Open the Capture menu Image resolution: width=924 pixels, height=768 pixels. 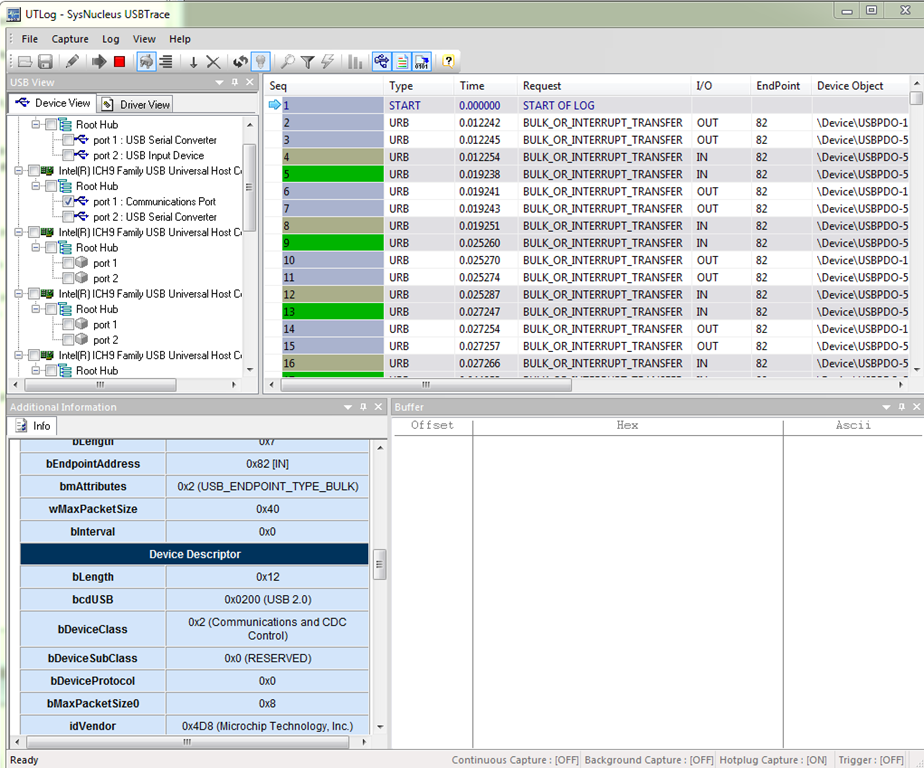tap(70, 39)
